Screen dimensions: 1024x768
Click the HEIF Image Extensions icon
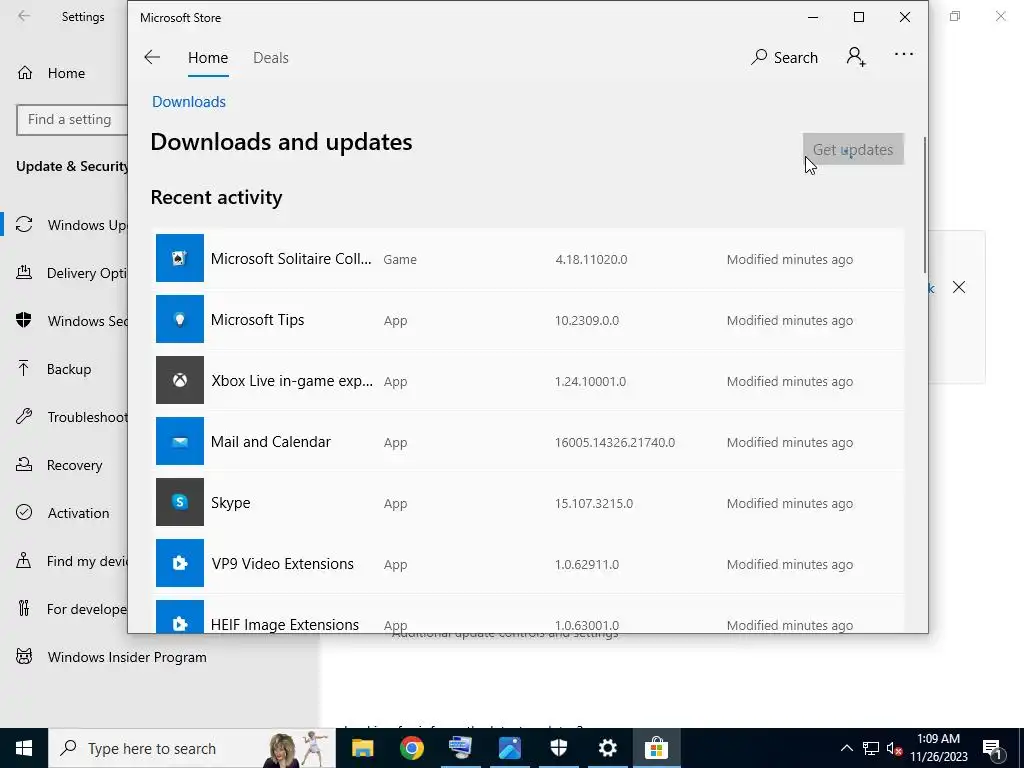tap(180, 616)
